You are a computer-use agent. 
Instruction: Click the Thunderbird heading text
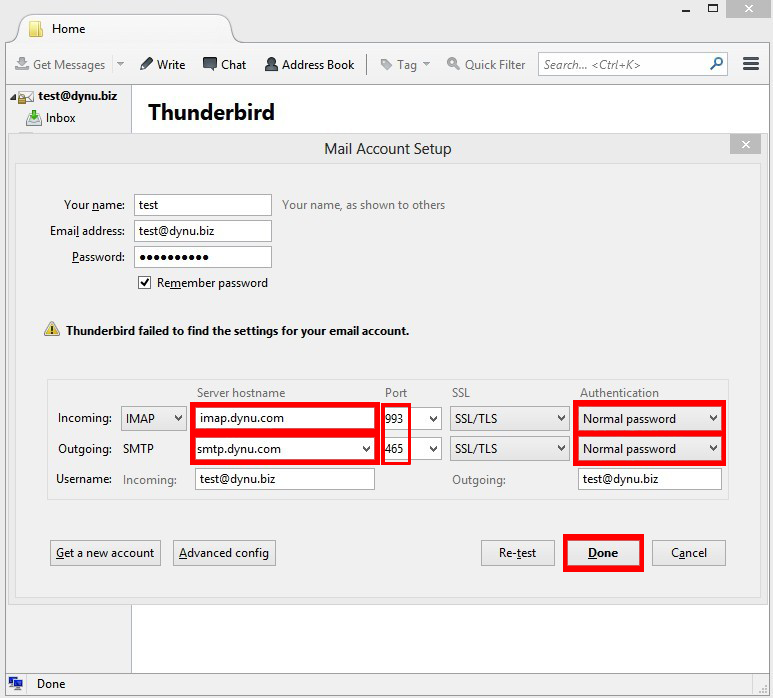point(211,112)
